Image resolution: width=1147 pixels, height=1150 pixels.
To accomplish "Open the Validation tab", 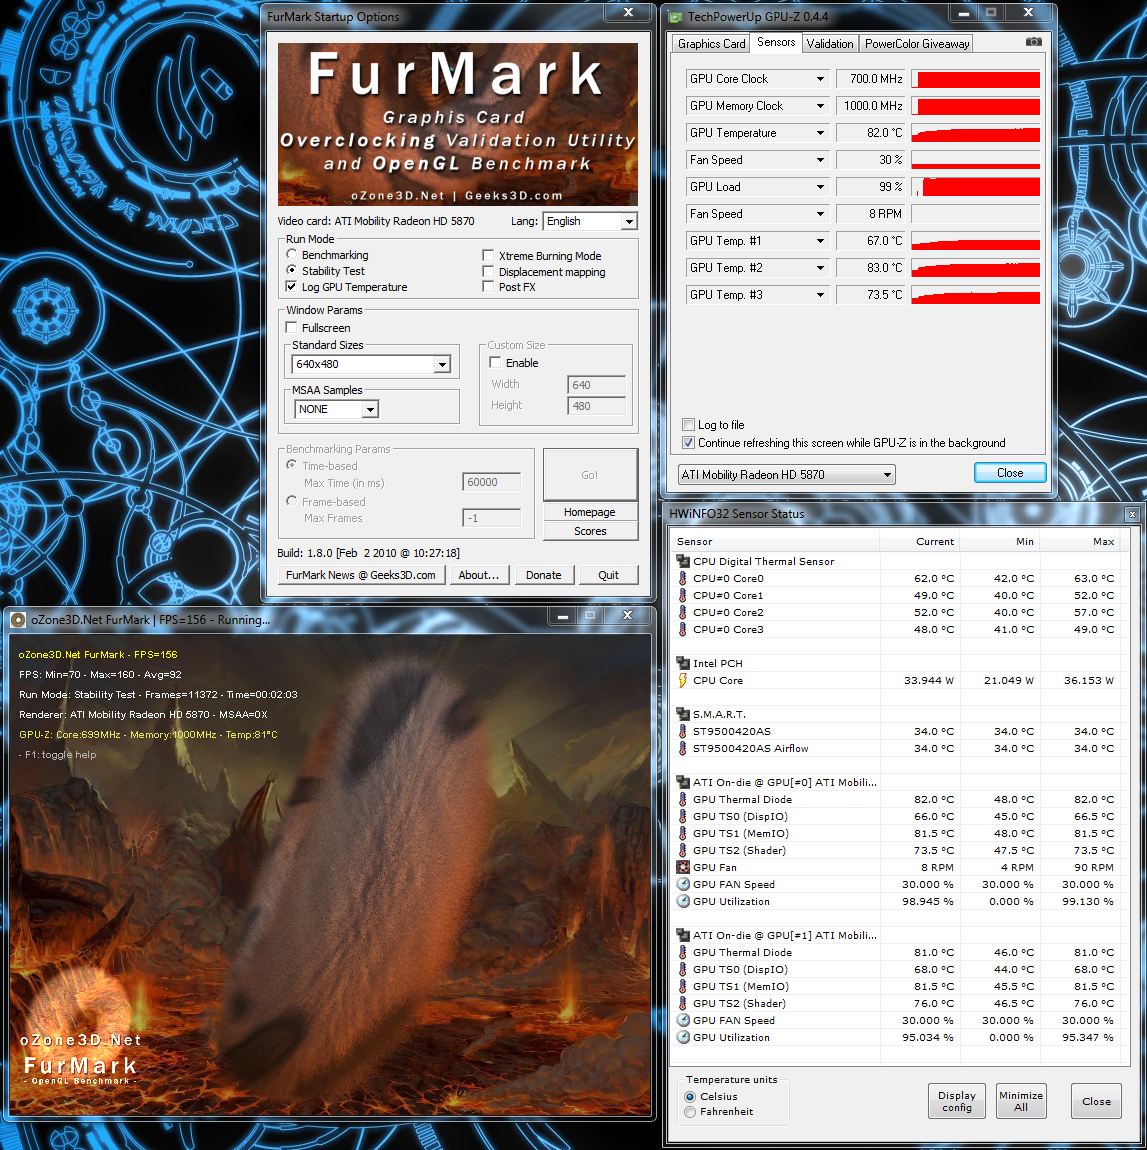I will coord(830,44).
